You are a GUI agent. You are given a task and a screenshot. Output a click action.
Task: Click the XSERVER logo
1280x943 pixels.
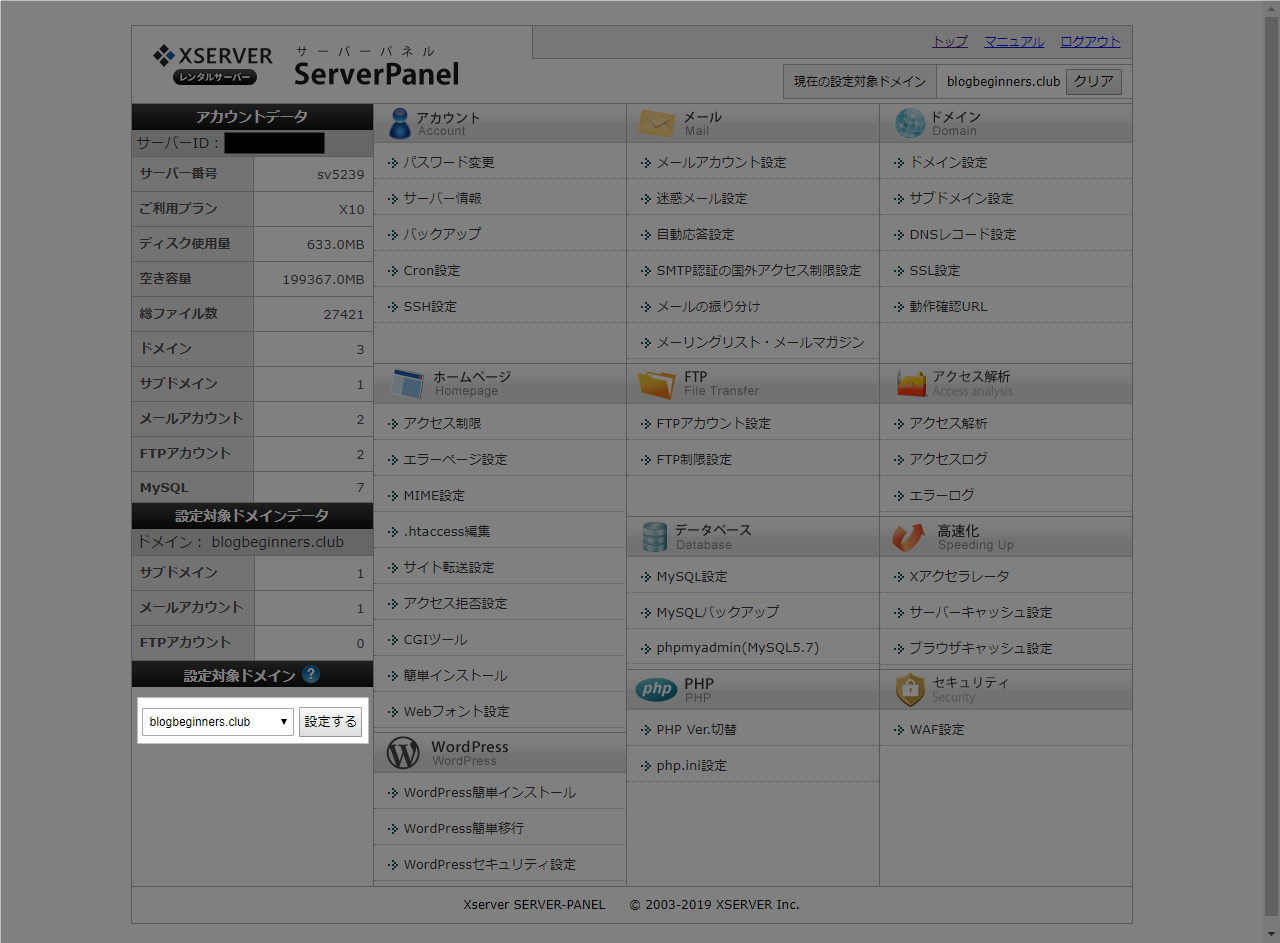pyautogui.click(x=212, y=64)
